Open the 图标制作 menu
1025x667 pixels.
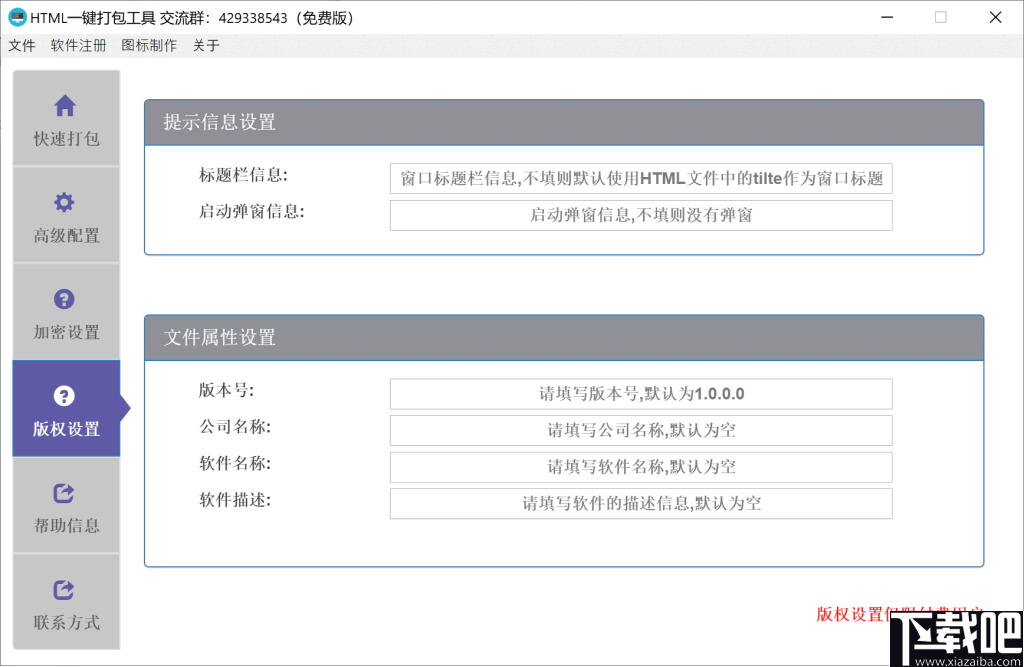(149, 45)
